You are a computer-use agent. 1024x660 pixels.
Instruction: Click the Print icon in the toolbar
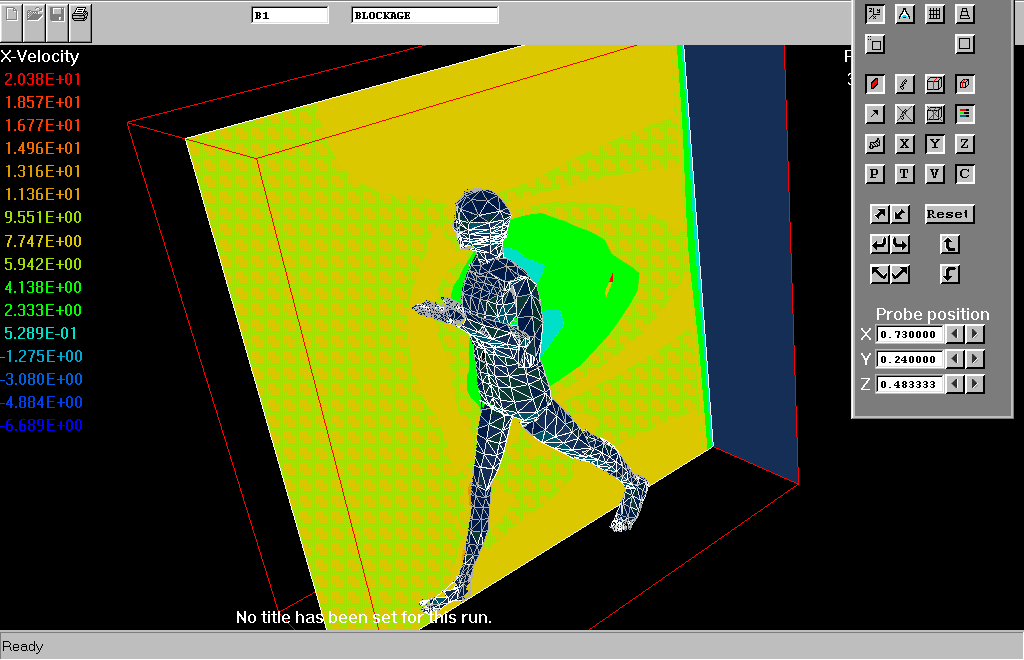(x=81, y=15)
